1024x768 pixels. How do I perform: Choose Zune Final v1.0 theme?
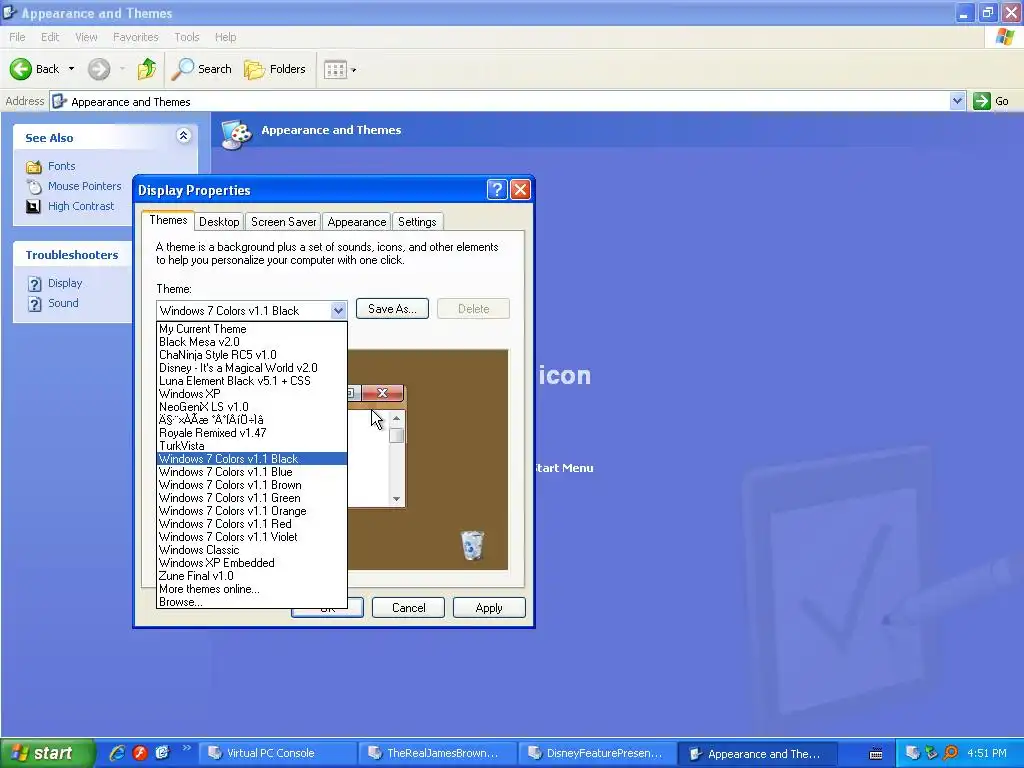coord(251,576)
